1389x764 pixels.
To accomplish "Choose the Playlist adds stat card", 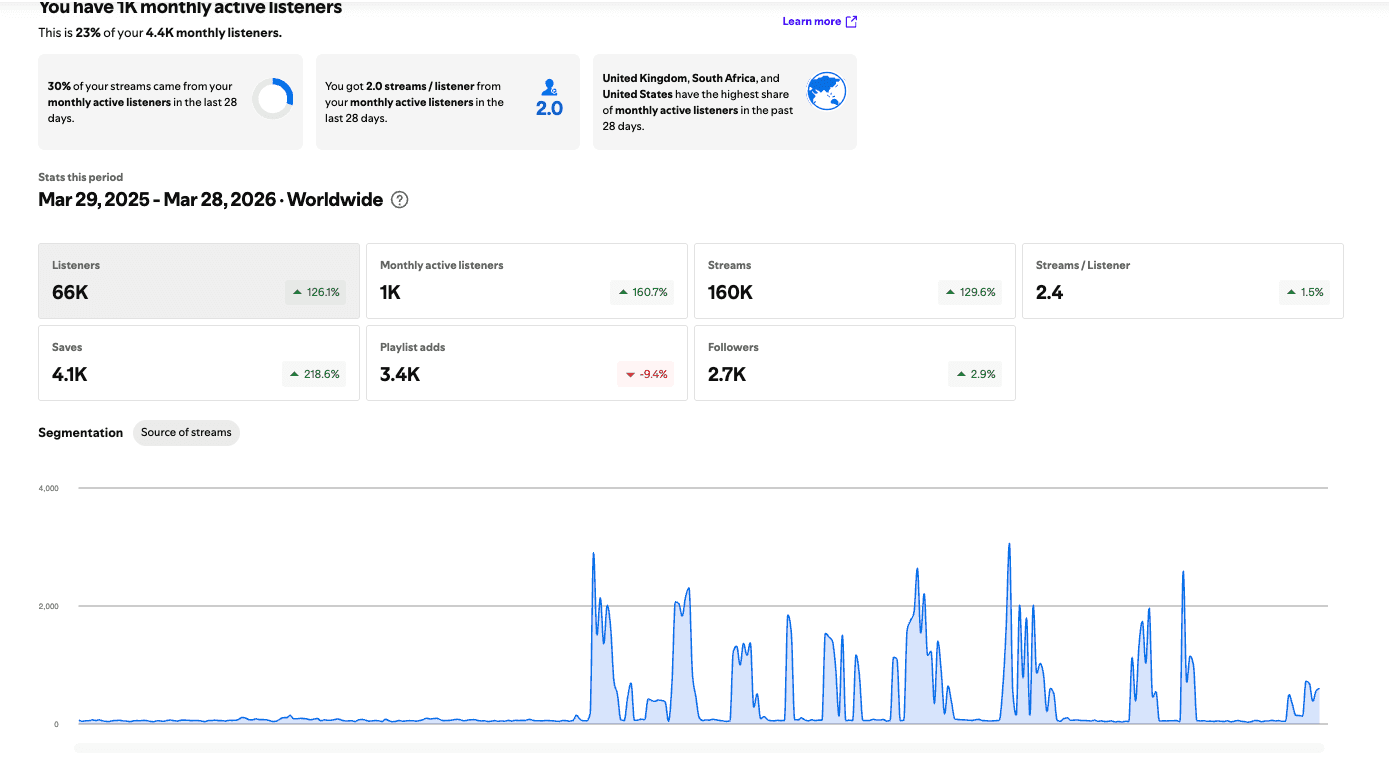I will pos(527,363).
